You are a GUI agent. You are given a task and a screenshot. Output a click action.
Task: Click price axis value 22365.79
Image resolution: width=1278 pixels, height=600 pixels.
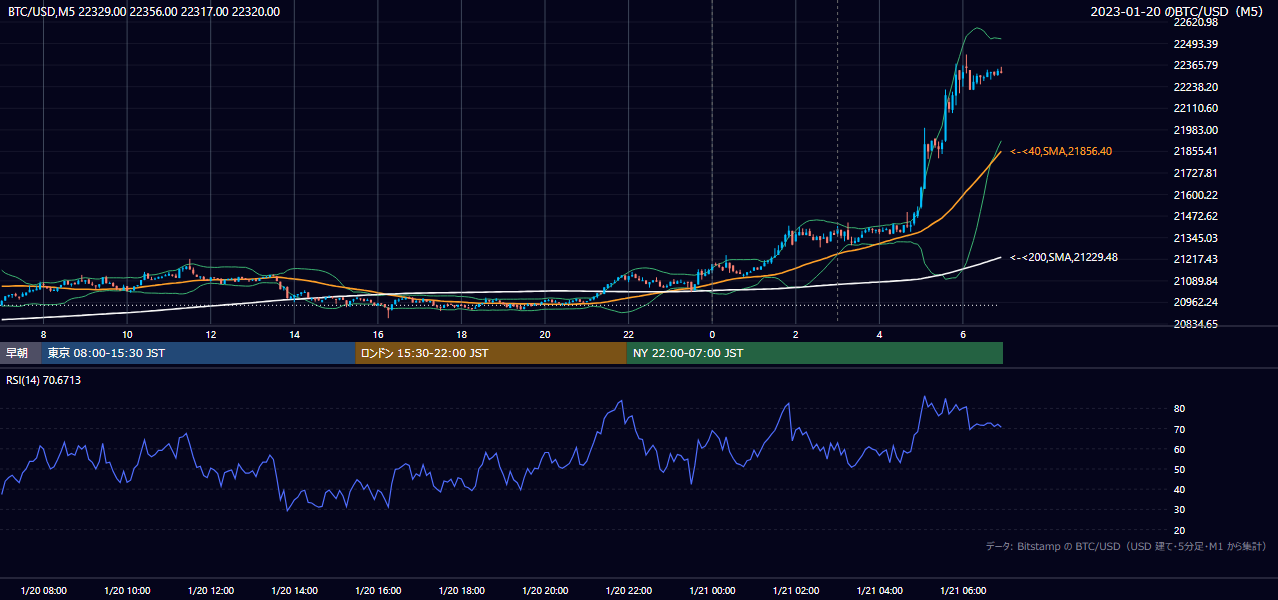pyautogui.click(x=1195, y=65)
